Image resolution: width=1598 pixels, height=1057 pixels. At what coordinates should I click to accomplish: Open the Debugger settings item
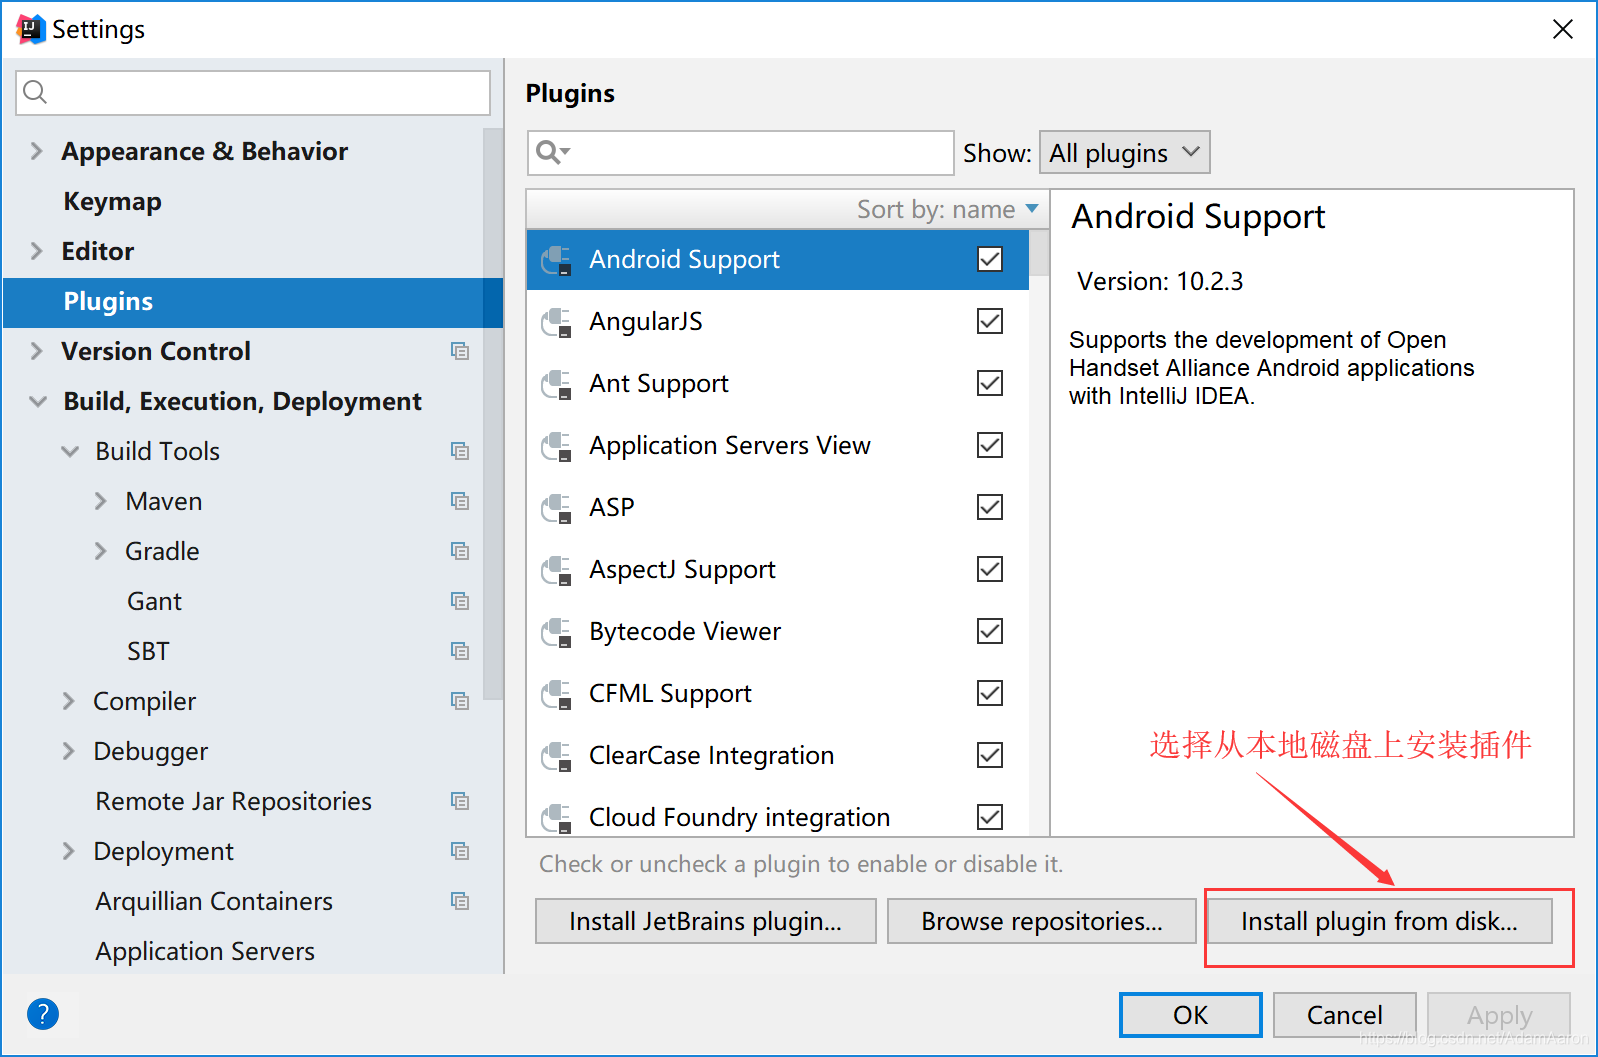(151, 751)
